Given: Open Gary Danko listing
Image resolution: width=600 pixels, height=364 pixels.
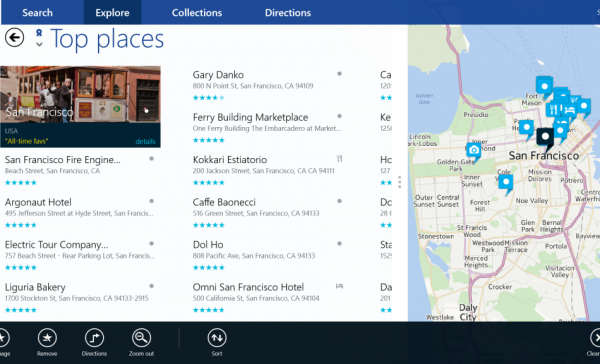Looking at the screenshot, I should pos(267,86).
